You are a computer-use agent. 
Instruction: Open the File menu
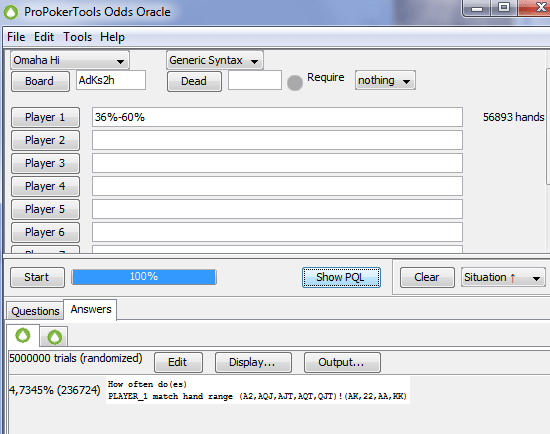16,37
